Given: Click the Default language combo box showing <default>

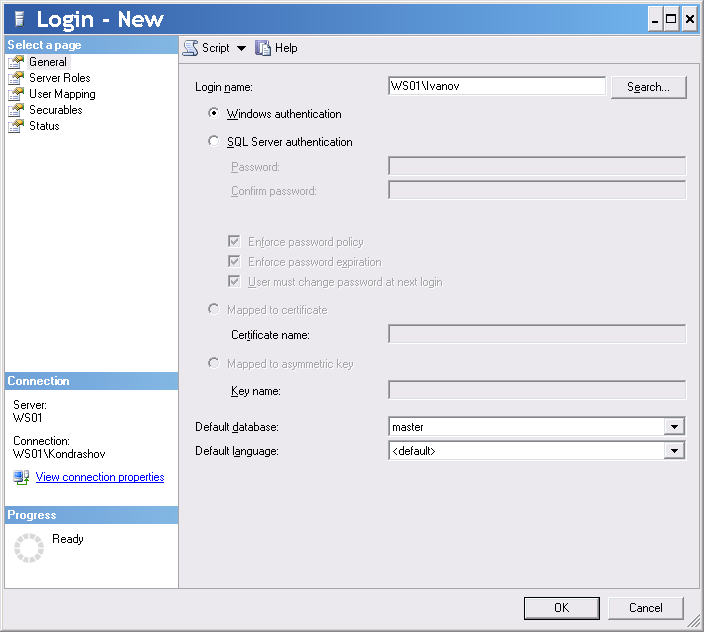Looking at the screenshot, I should 537,451.
